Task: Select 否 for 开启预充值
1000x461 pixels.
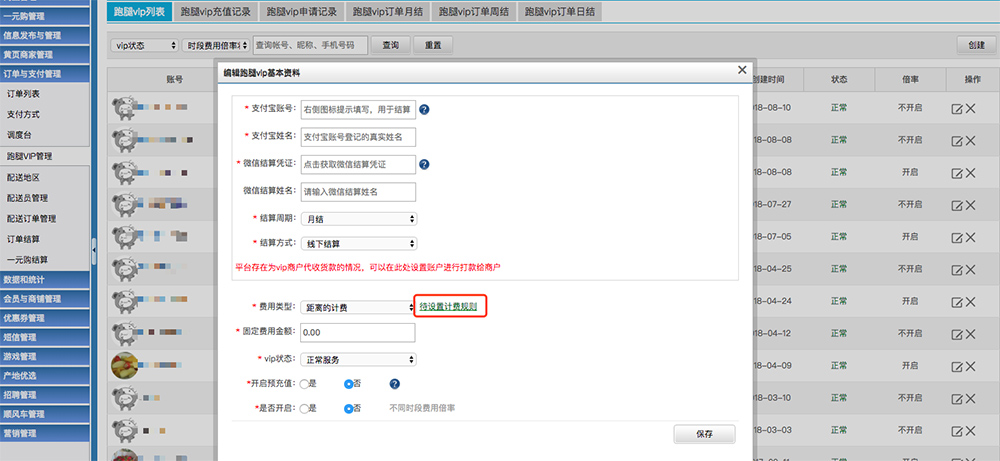Action: click(x=349, y=384)
